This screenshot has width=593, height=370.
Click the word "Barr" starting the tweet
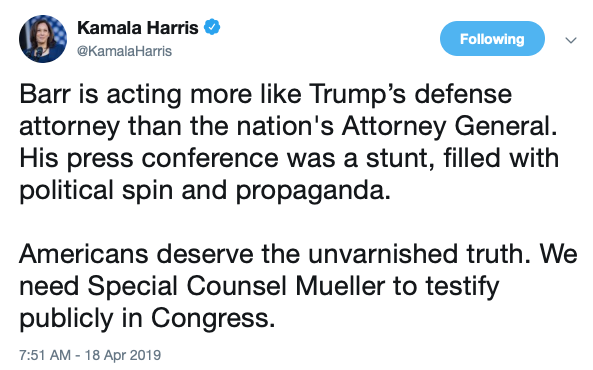(x=45, y=94)
